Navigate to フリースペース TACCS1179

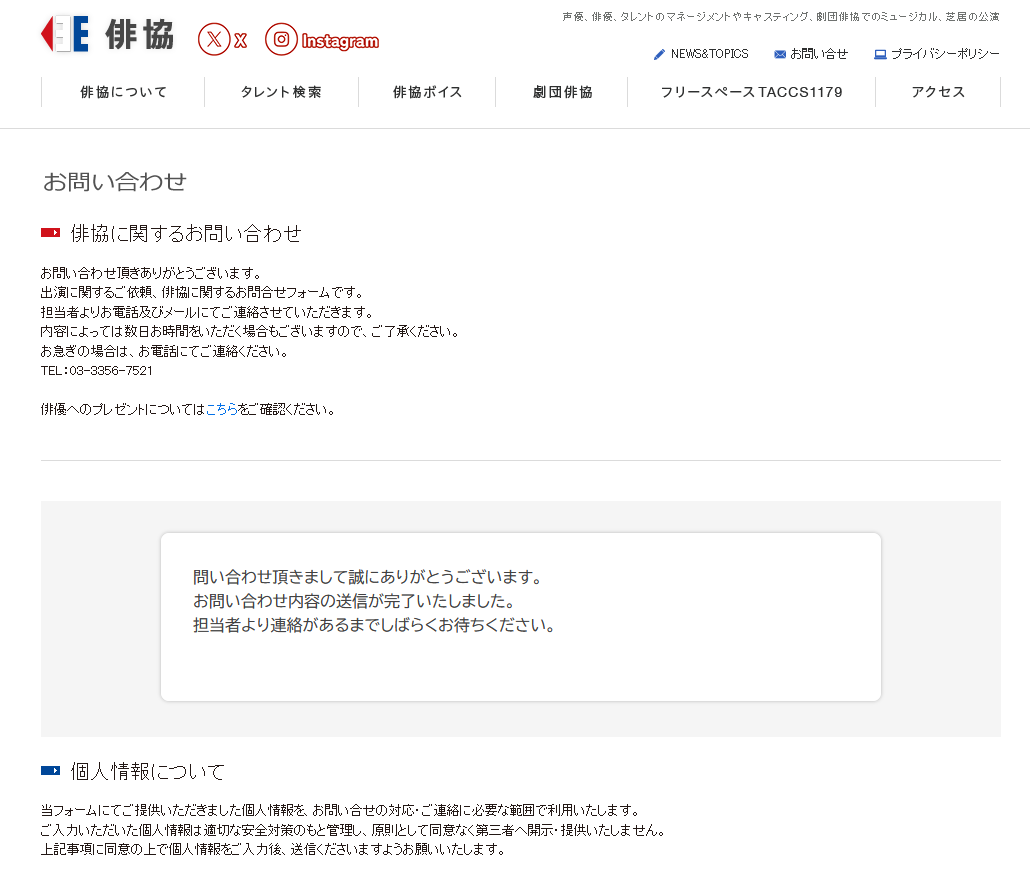[751, 92]
